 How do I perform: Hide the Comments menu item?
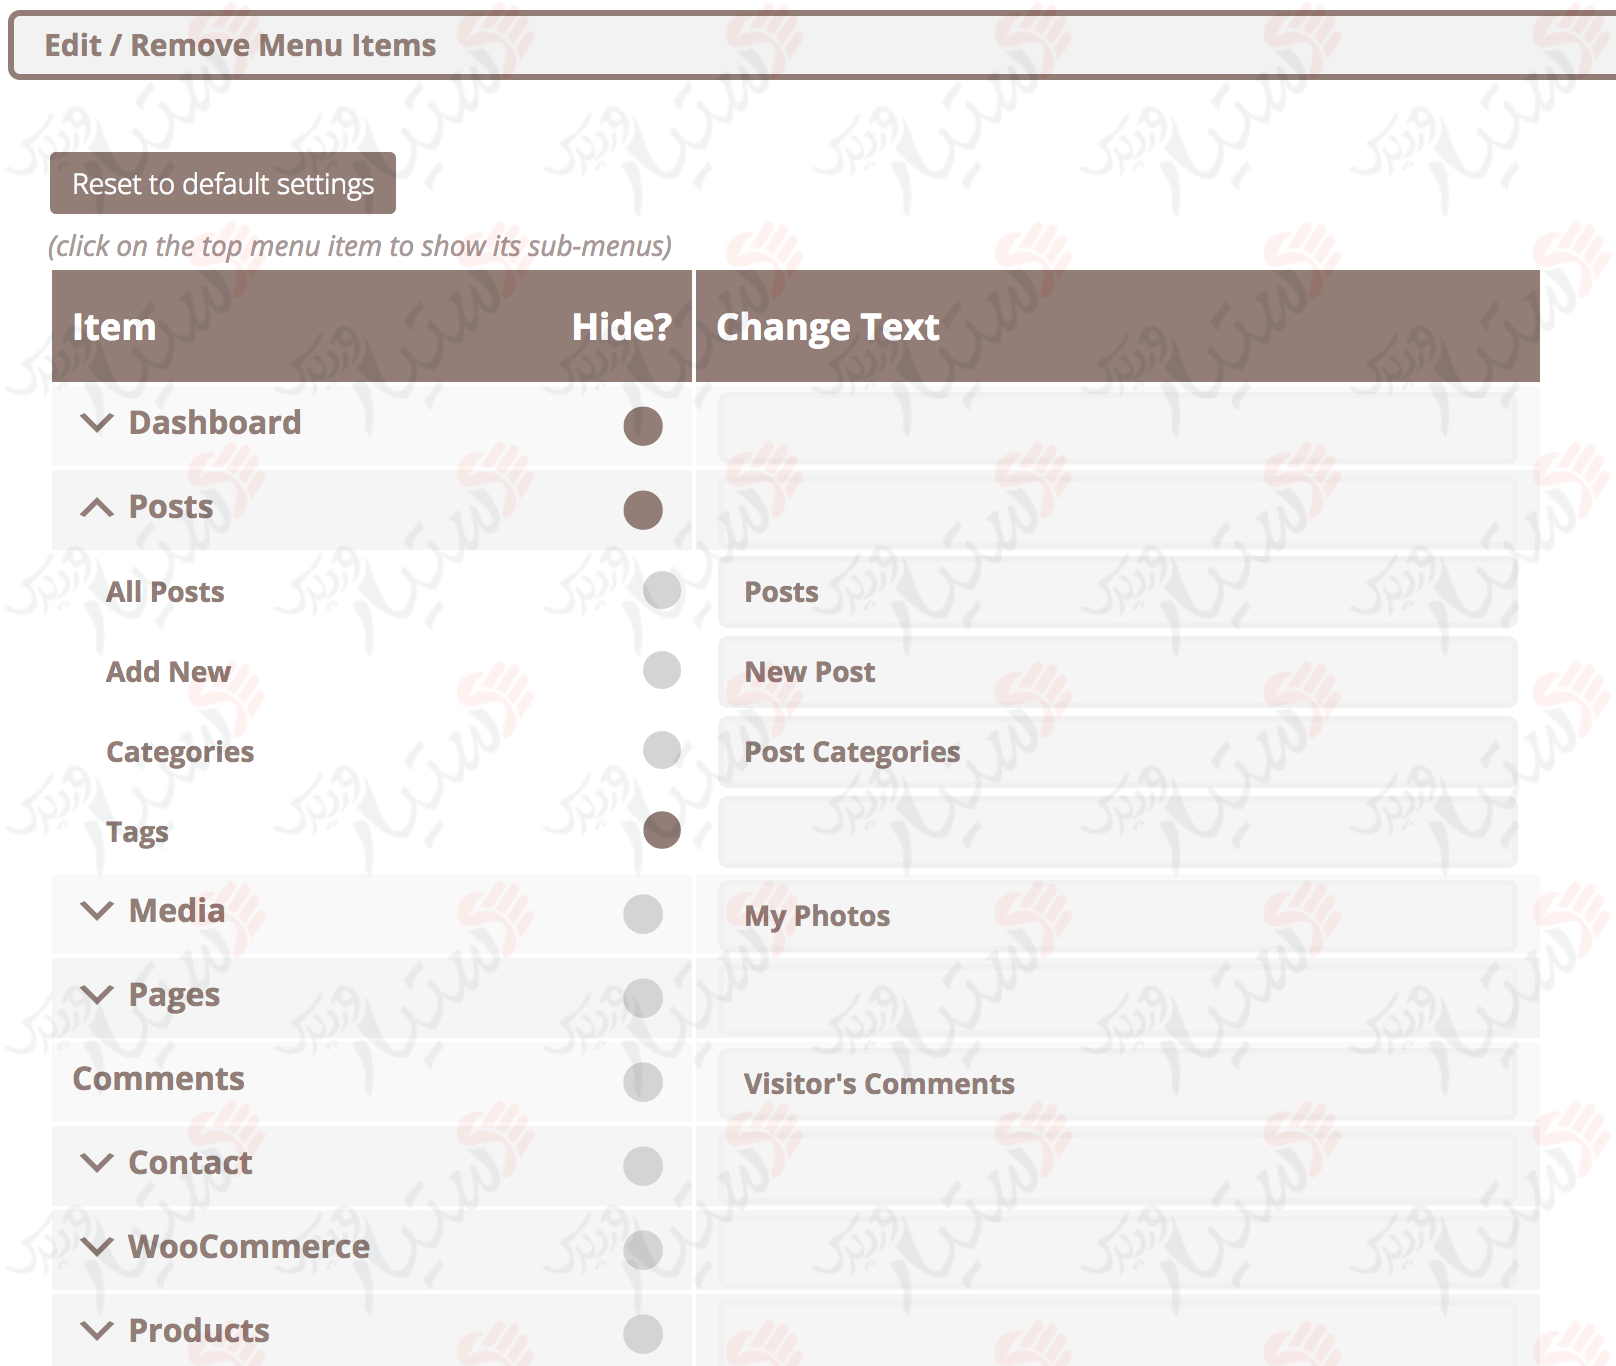tap(643, 1082)
